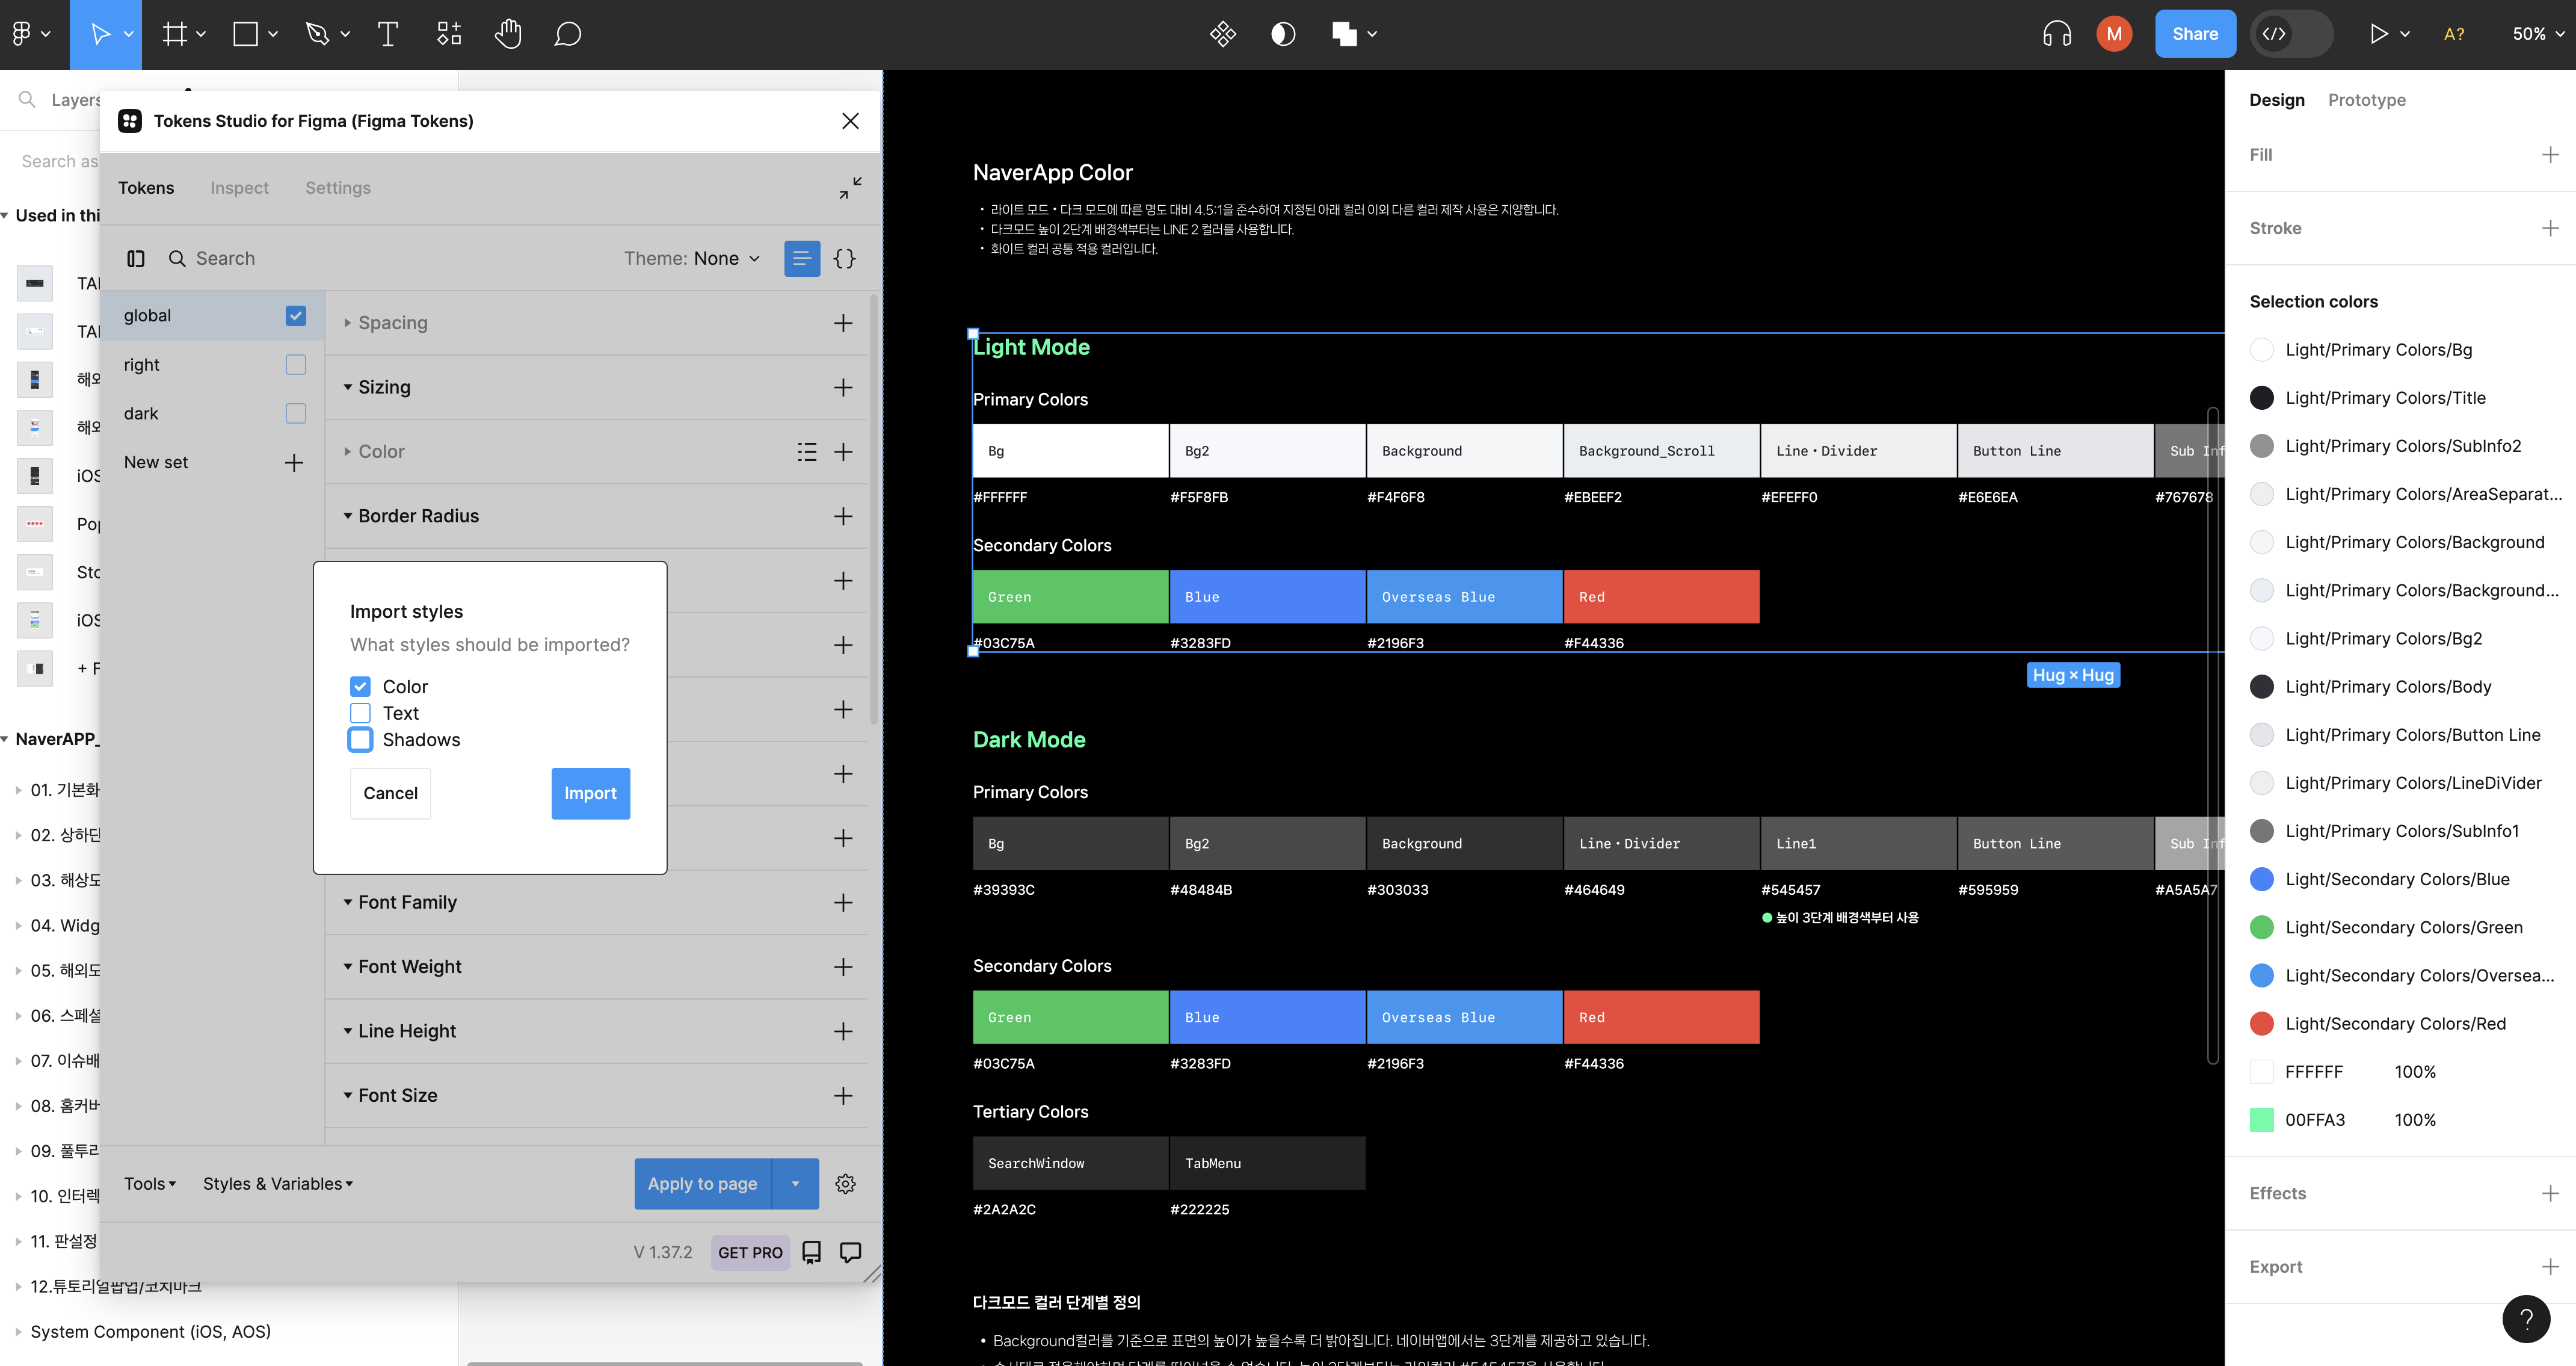Click the Mask contrast icon
The image size is (2576, 1366).
coord(1283,34)
